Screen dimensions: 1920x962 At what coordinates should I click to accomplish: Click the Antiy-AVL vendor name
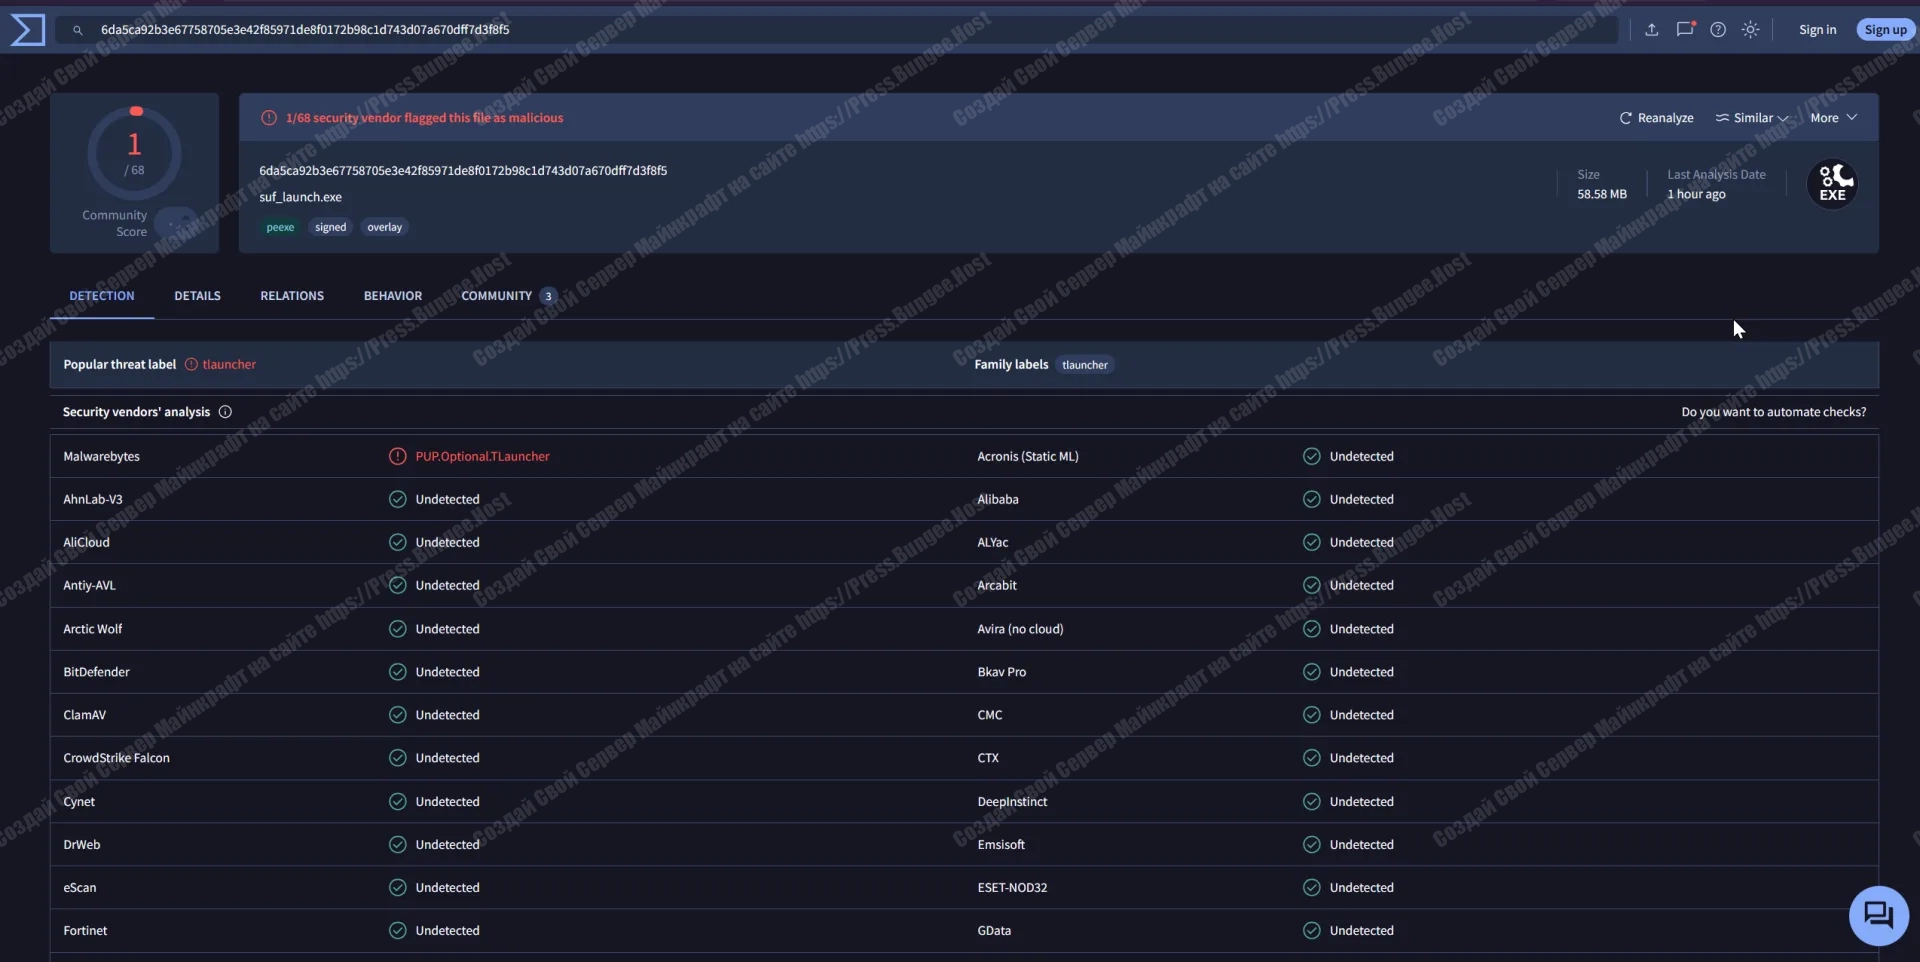pos(89,586)
